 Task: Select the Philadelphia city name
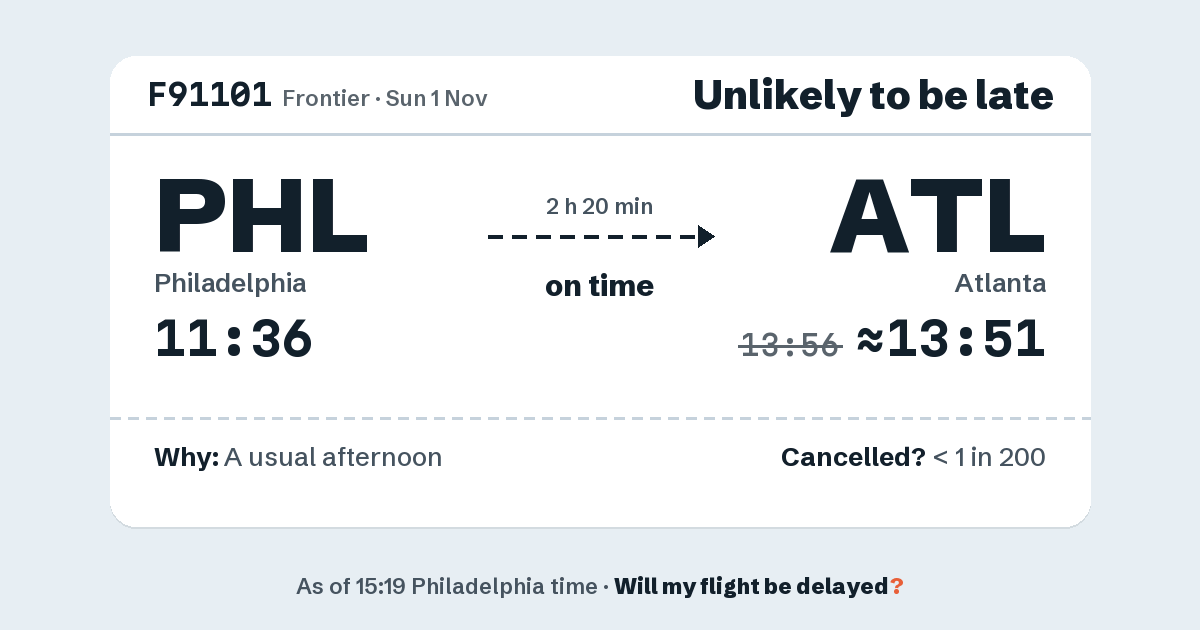pyautogui.click(x=230, y=284)
